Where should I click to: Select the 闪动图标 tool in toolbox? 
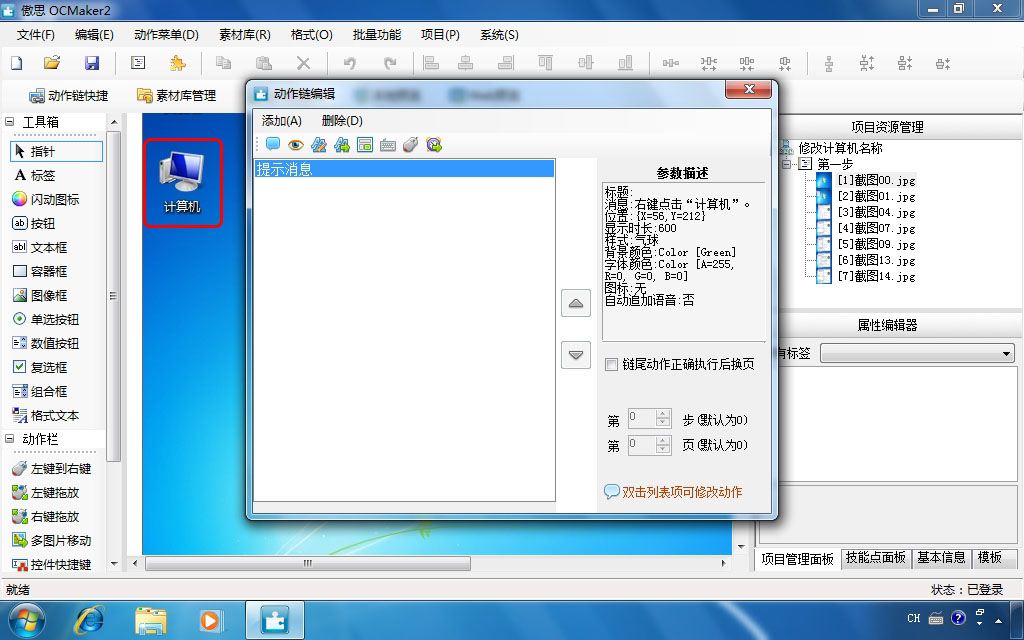click(46, 199)
